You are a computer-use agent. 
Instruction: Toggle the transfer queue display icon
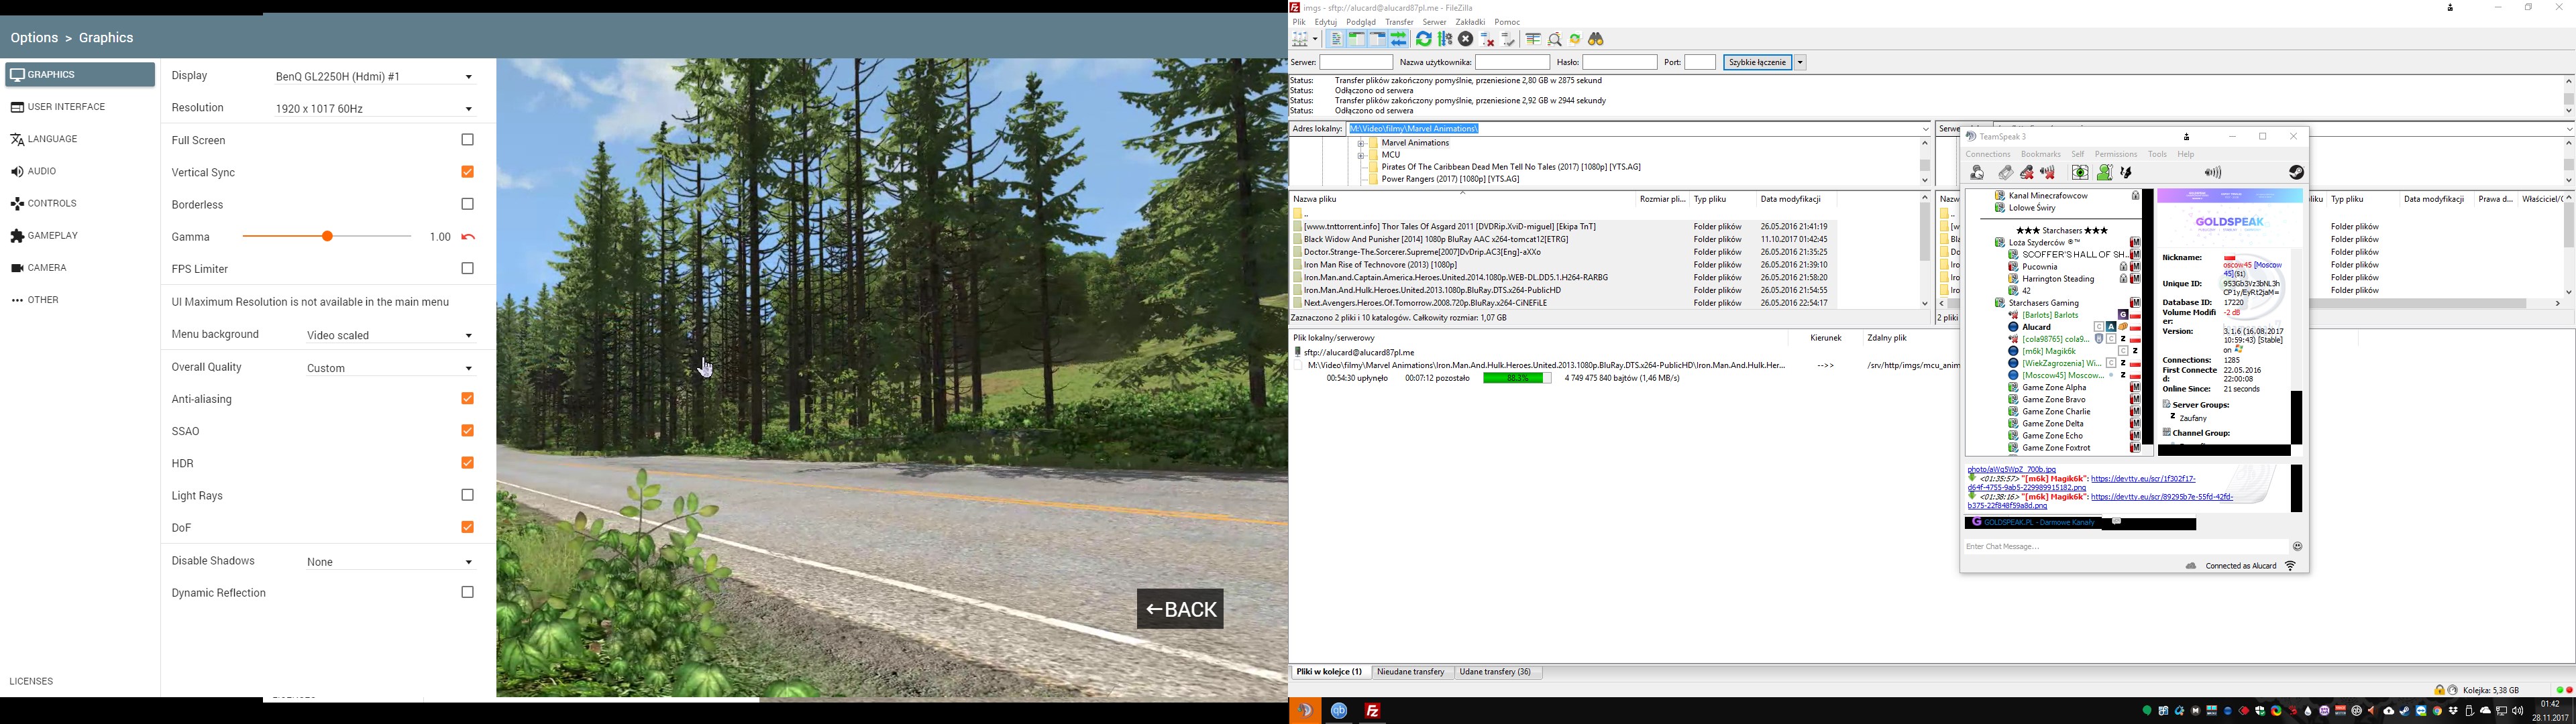(x=1399, y=39)
